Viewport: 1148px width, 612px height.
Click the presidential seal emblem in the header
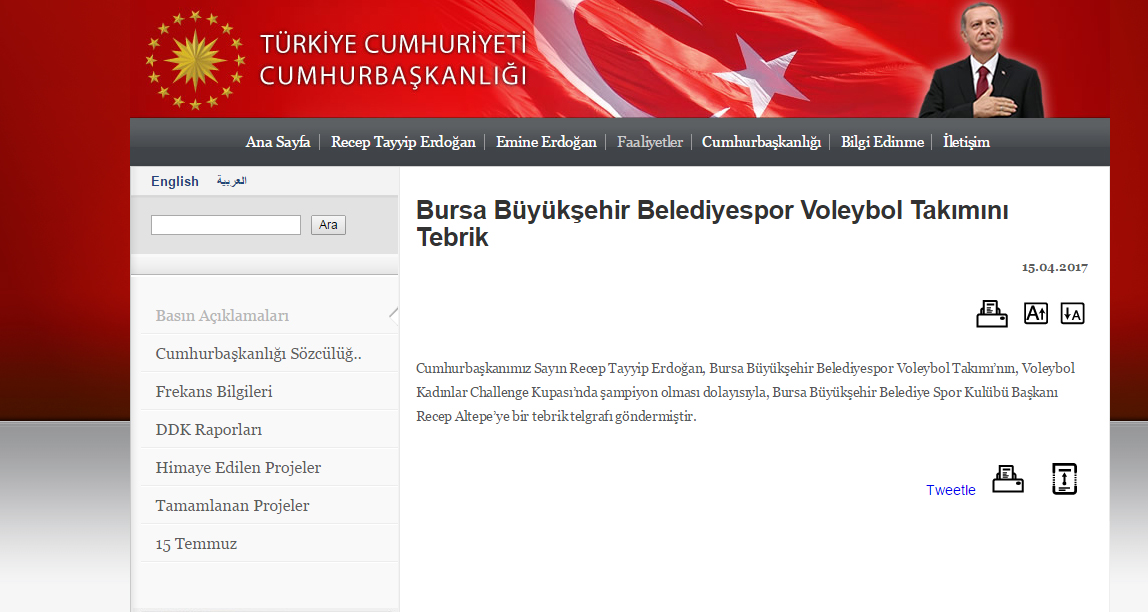click(x=195, y=60)
